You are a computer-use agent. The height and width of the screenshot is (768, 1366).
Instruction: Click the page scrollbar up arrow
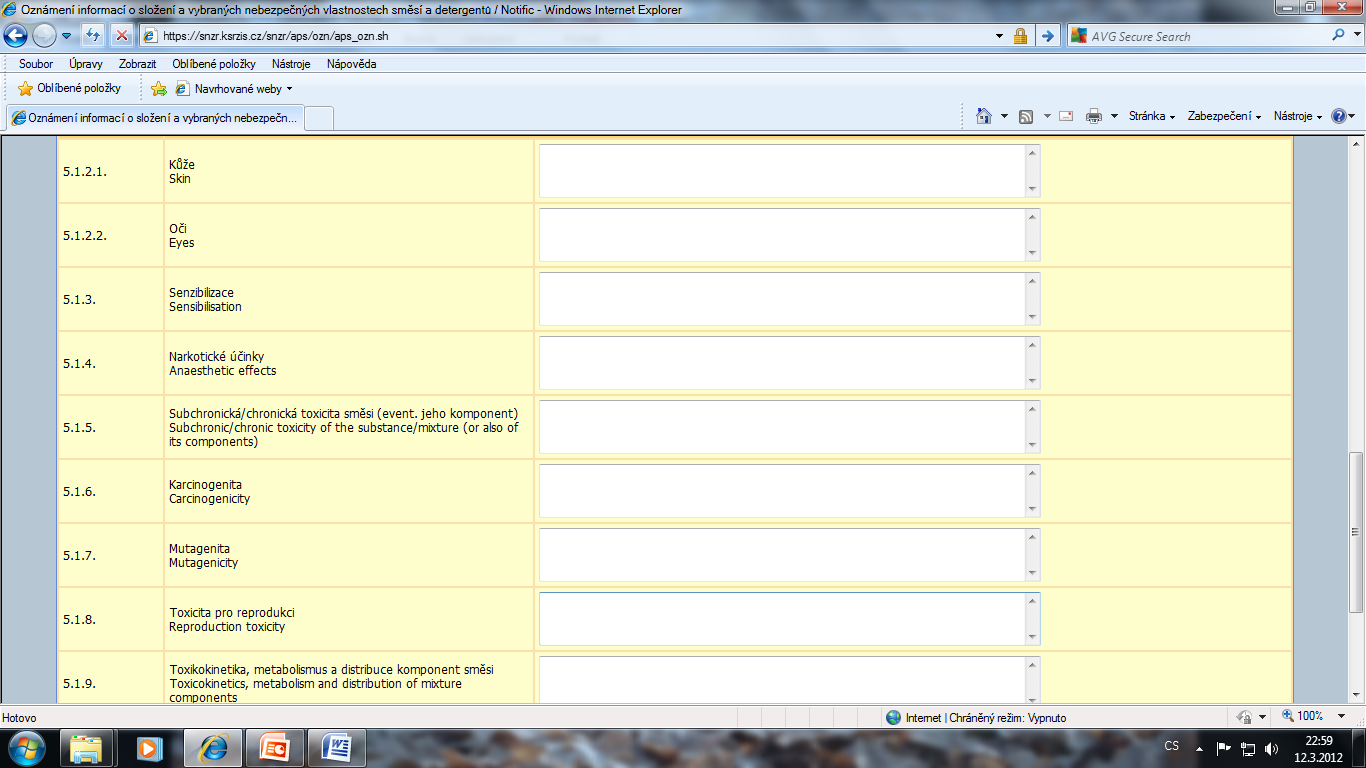pyautogui.click(x=1357, y=144)
